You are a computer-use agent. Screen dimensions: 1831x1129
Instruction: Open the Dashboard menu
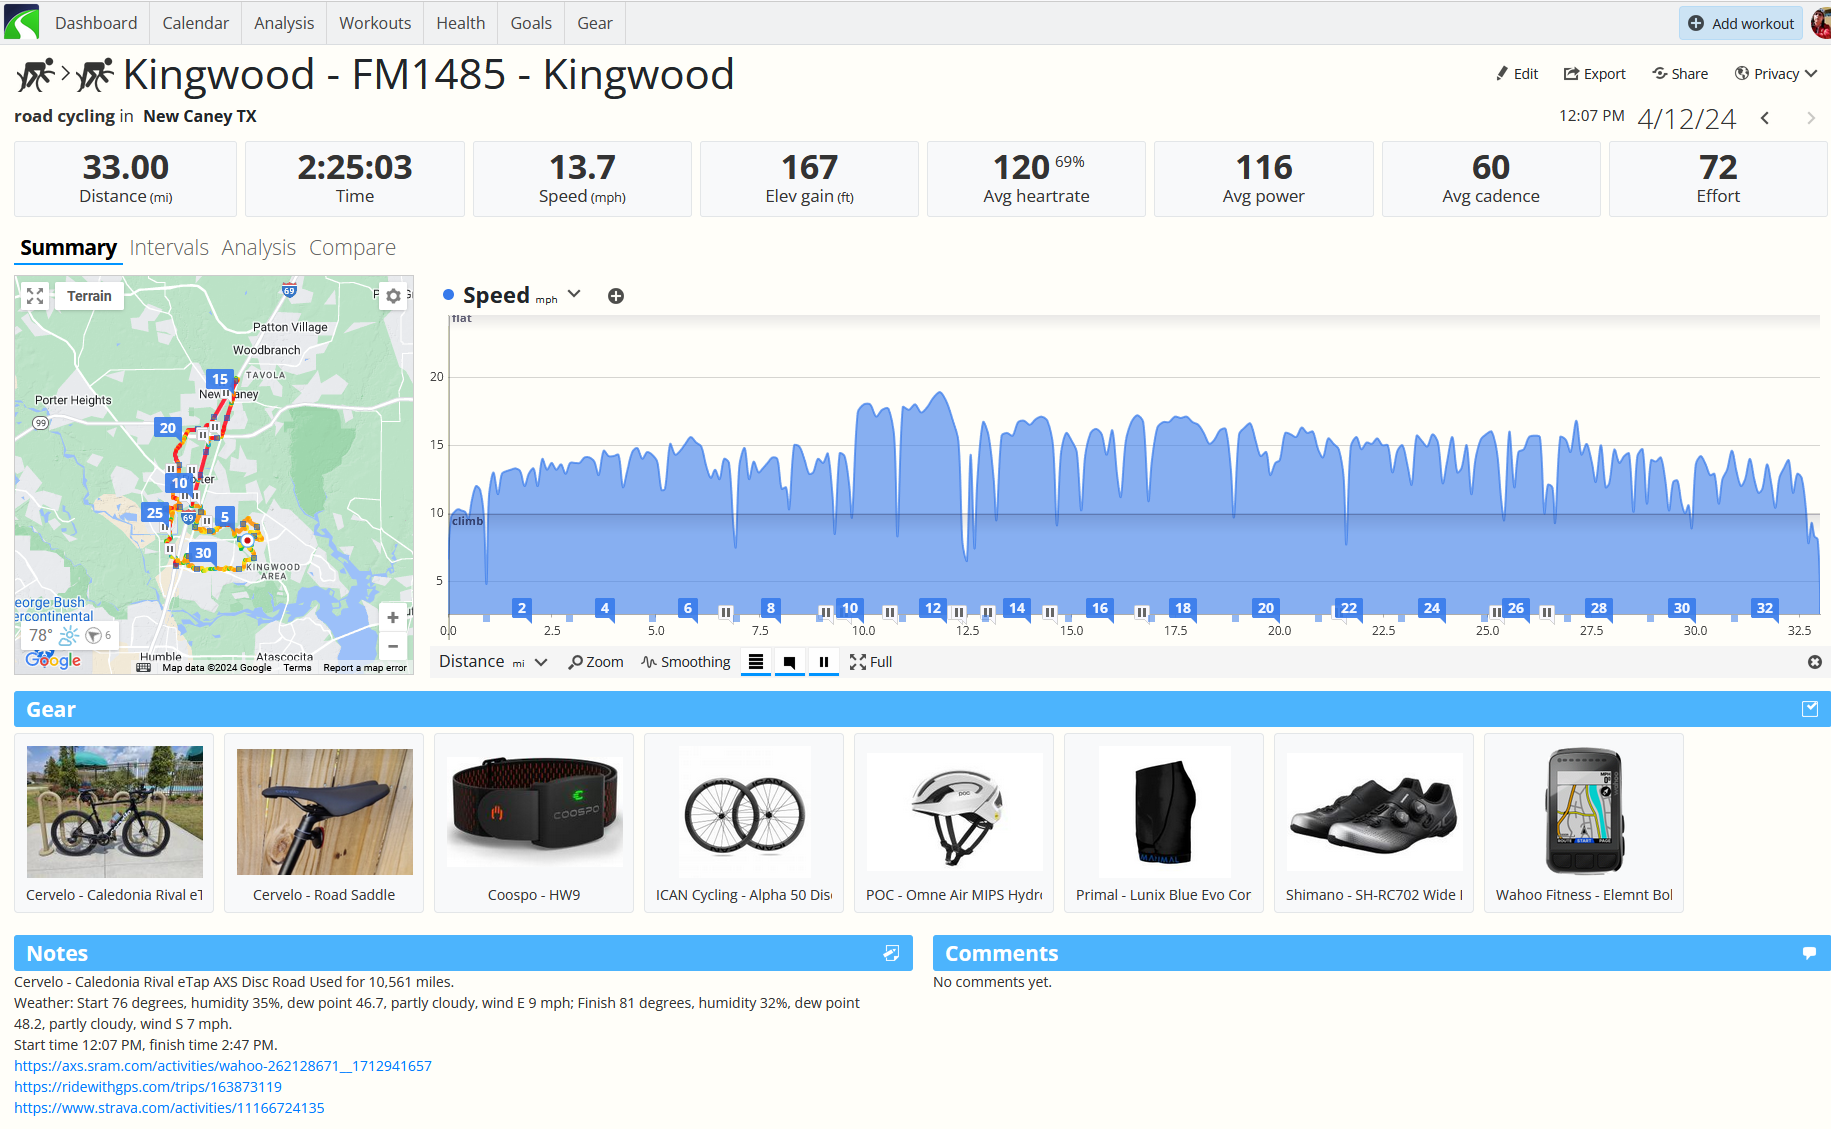pyautogui.click(x=96, y=23)
